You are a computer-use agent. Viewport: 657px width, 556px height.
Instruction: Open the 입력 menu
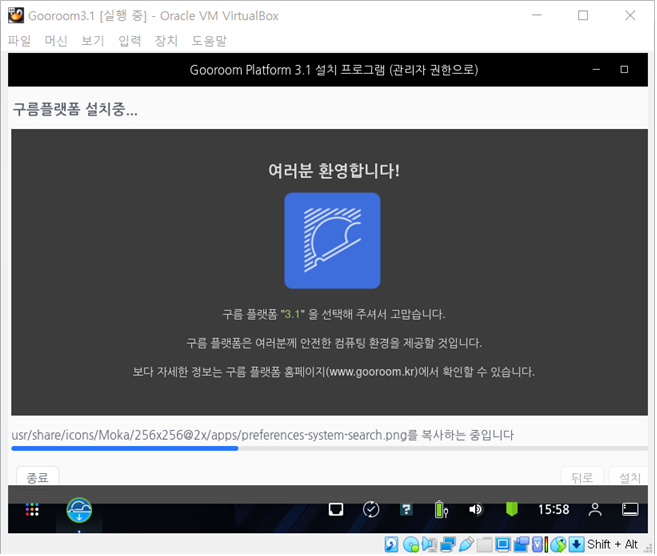(x=129, y=41)
